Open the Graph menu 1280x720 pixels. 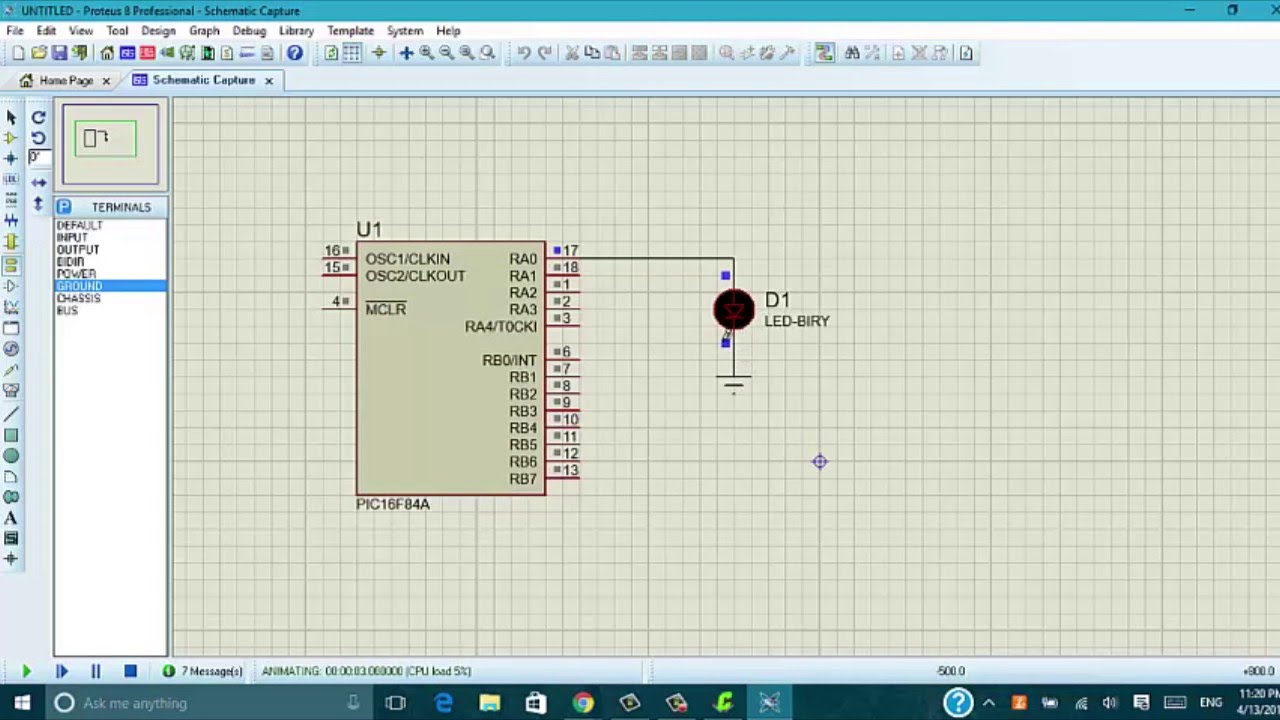coord(204,31)
